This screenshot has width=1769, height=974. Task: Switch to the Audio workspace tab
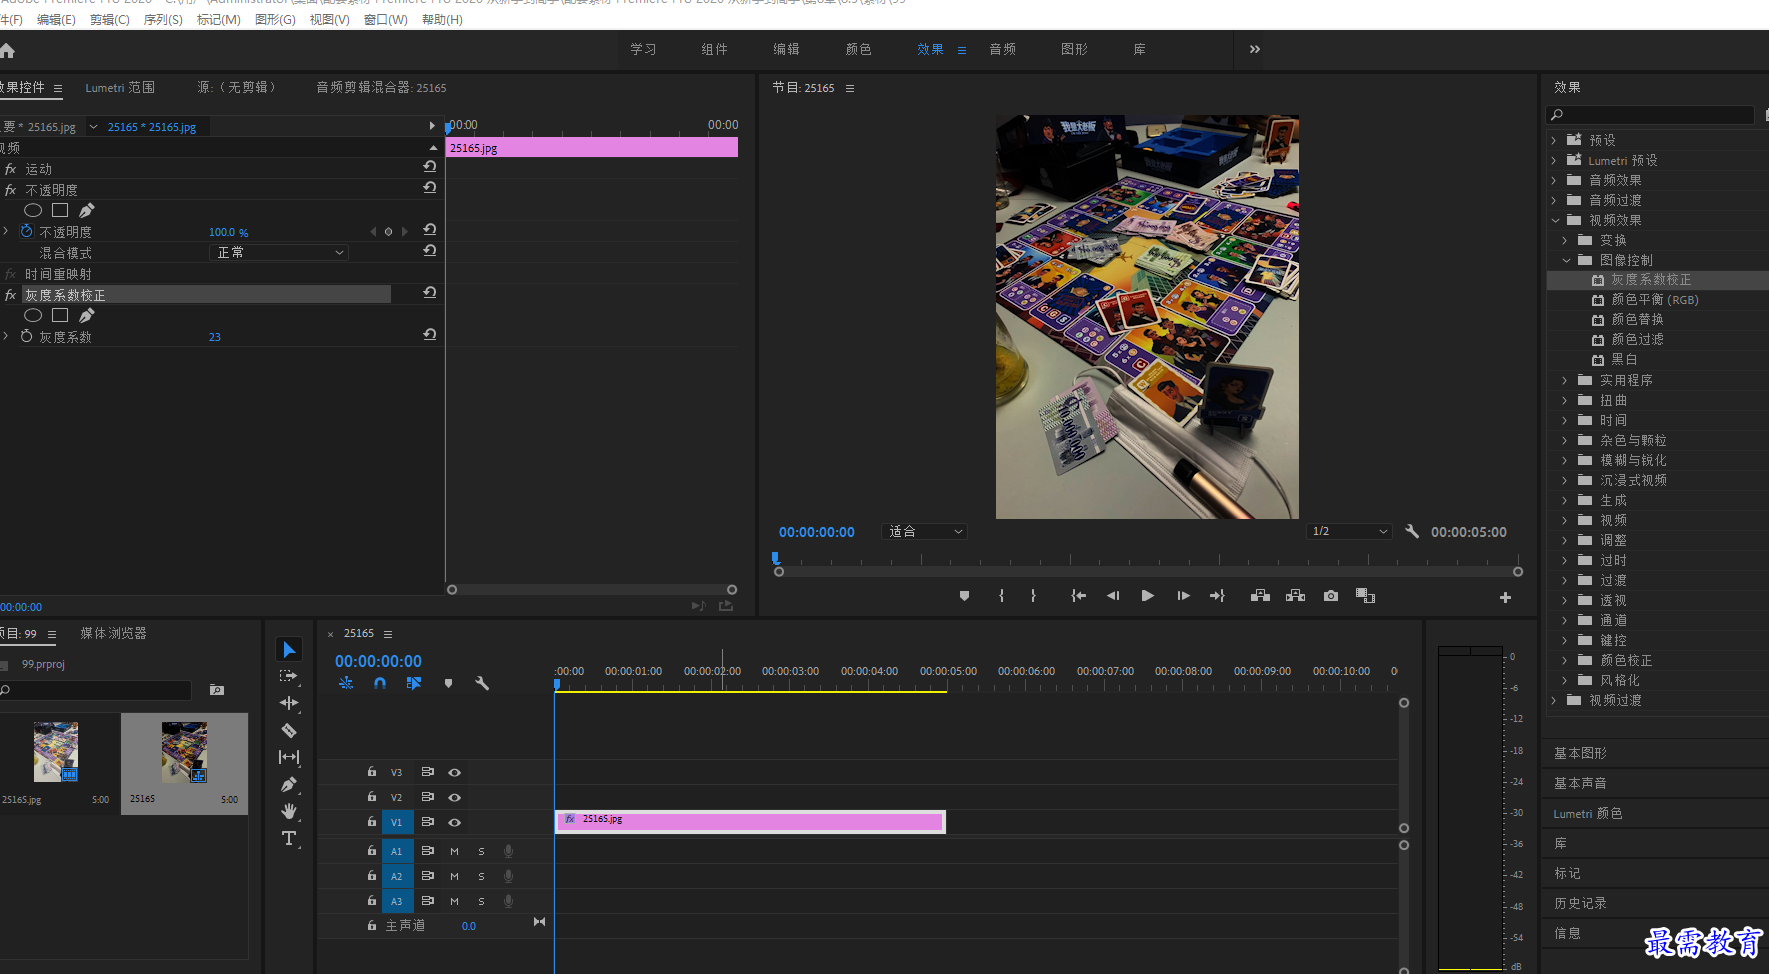point(1002,49)
